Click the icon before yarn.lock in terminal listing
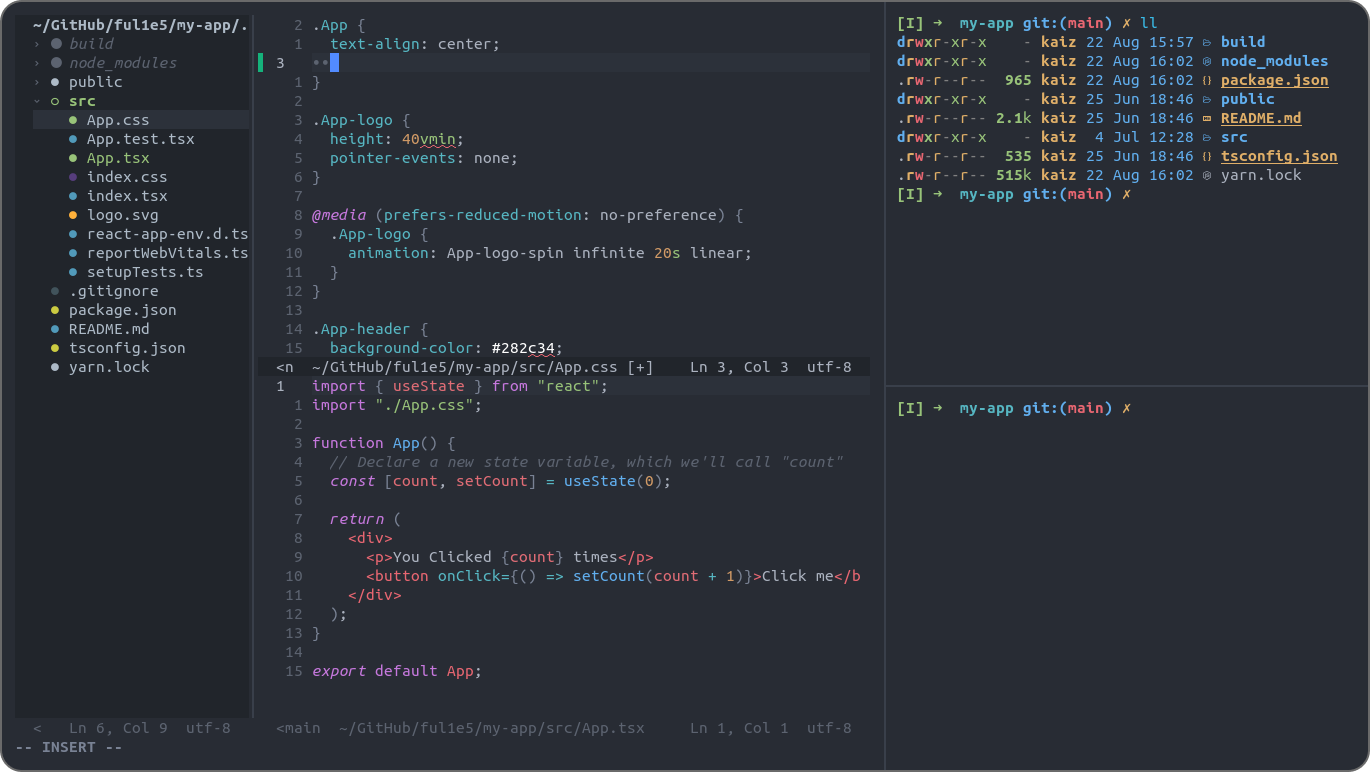Image resolution: width=1370 pixels, height=772 pixels. pos(1207,175)
